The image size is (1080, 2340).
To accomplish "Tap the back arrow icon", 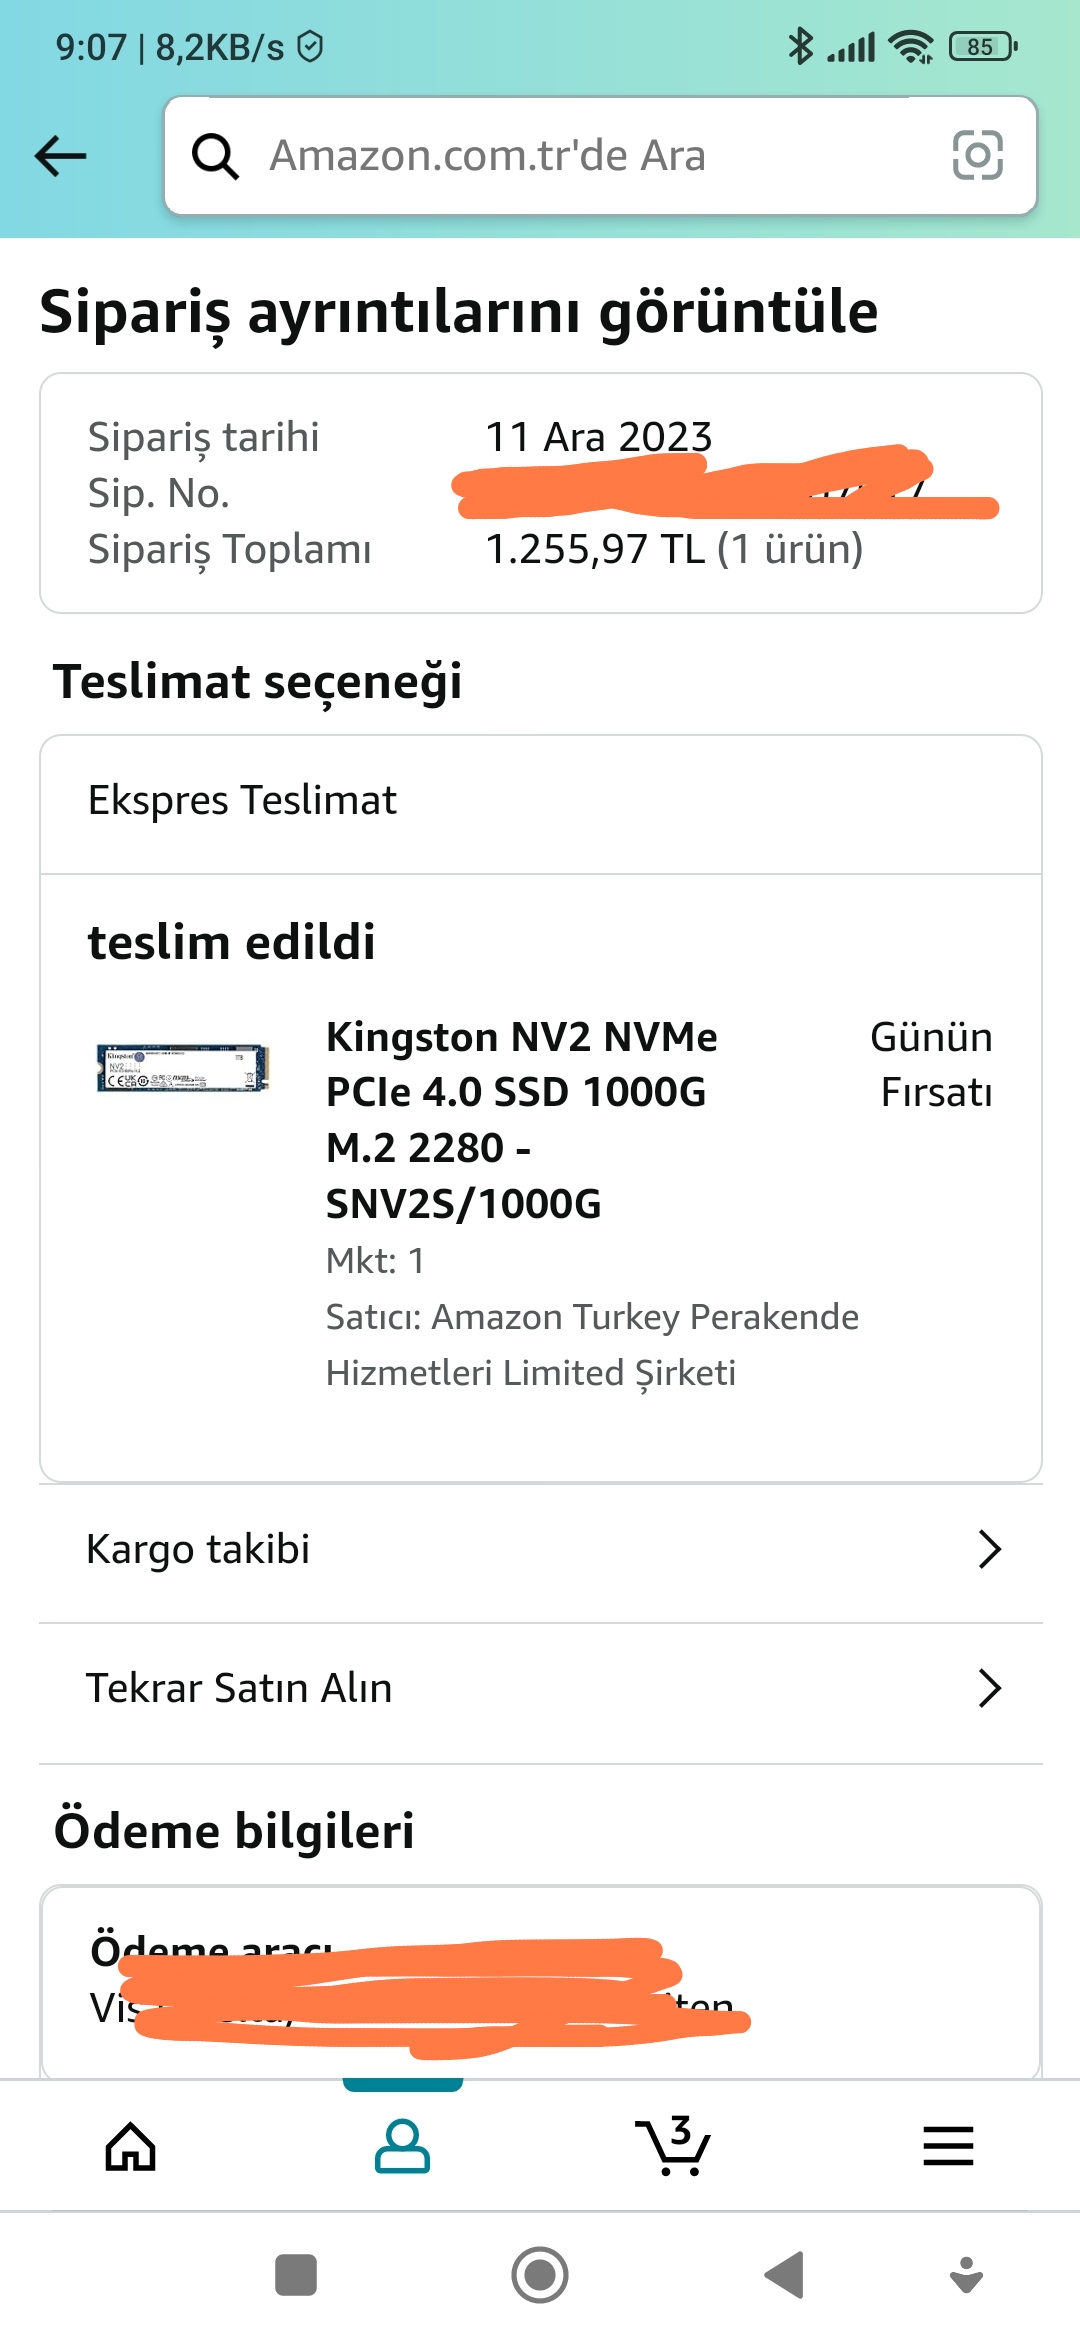I will (x=61, y=156).
